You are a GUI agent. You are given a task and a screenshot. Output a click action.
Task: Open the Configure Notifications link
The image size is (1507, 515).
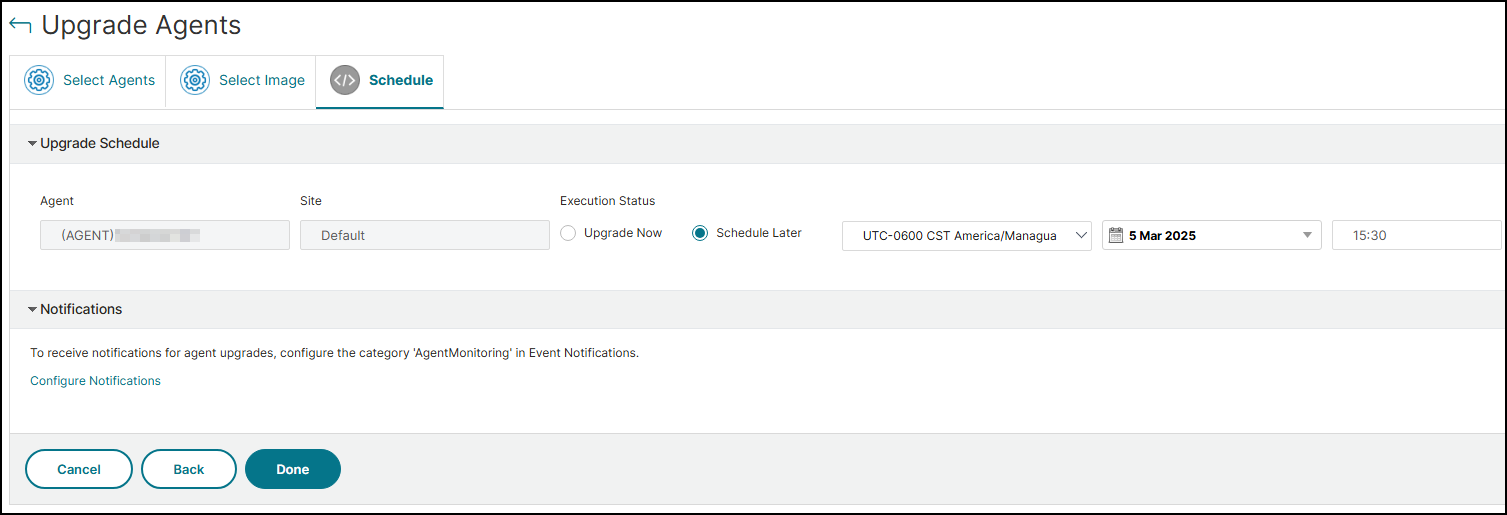pyautogui.click(x=95, y=381)
